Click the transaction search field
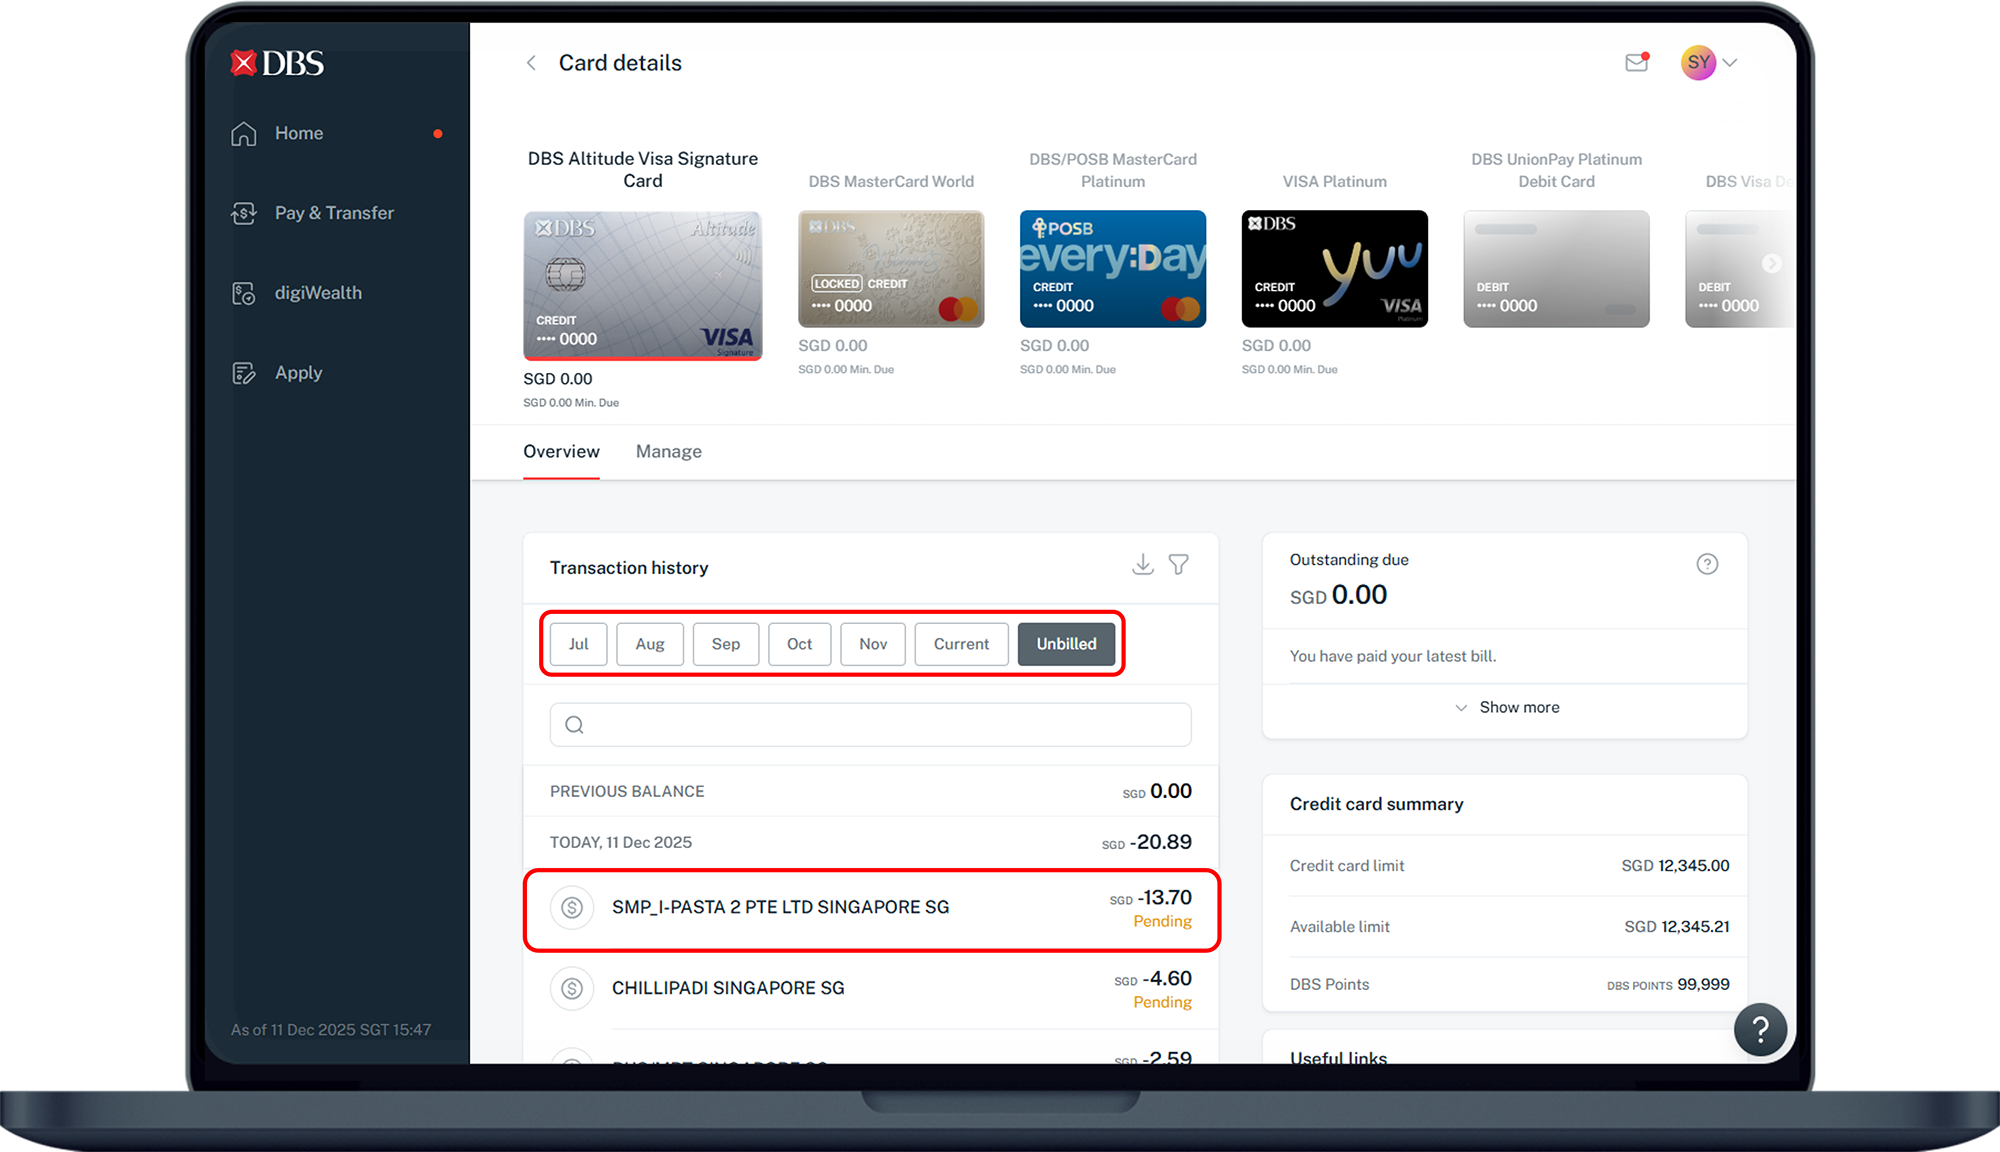Image resolution: width=2000 pixels, height=1152 pixels. coord(869,724)
